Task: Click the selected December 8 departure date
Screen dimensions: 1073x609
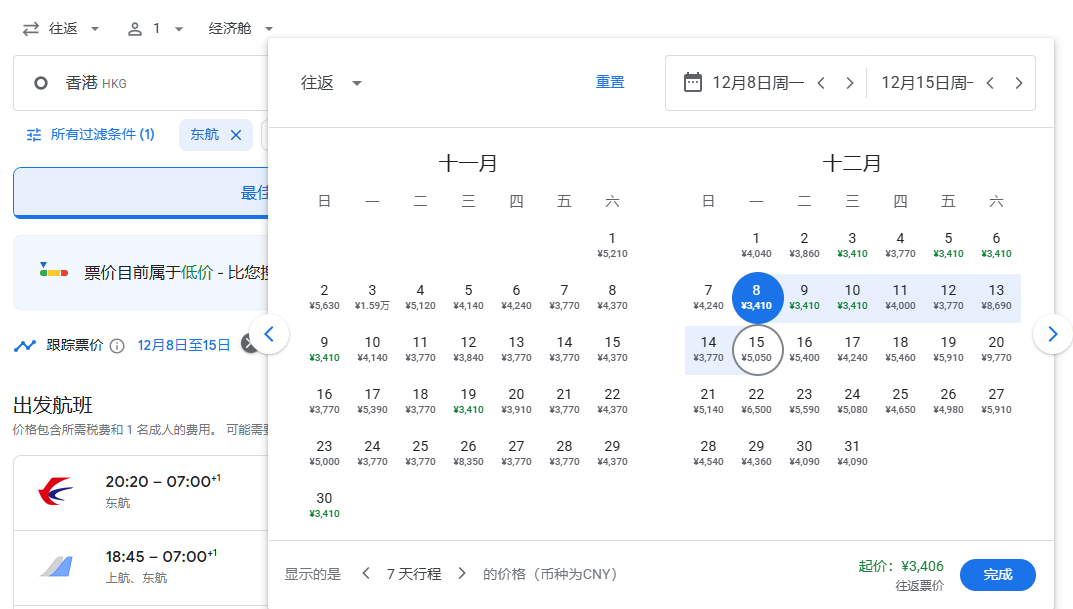Action: tap(756, 298)
